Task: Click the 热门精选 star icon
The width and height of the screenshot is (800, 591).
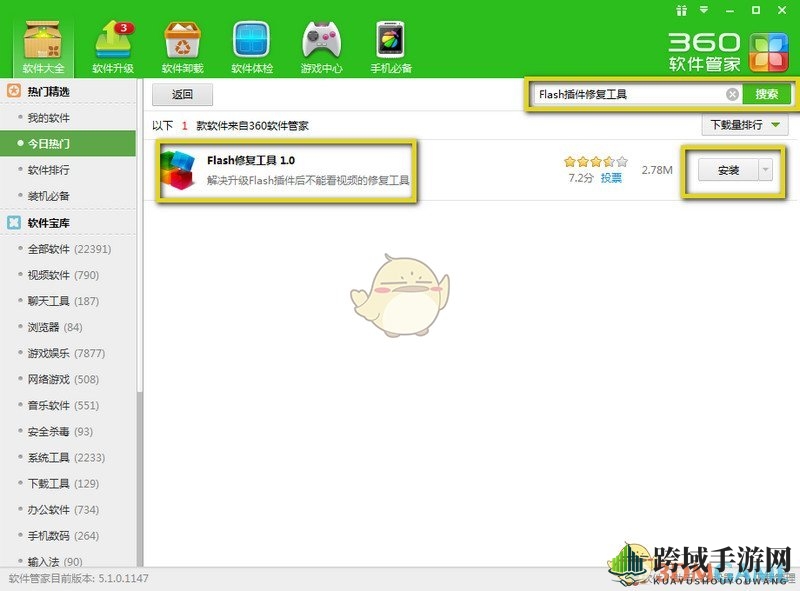Action: 14,91
